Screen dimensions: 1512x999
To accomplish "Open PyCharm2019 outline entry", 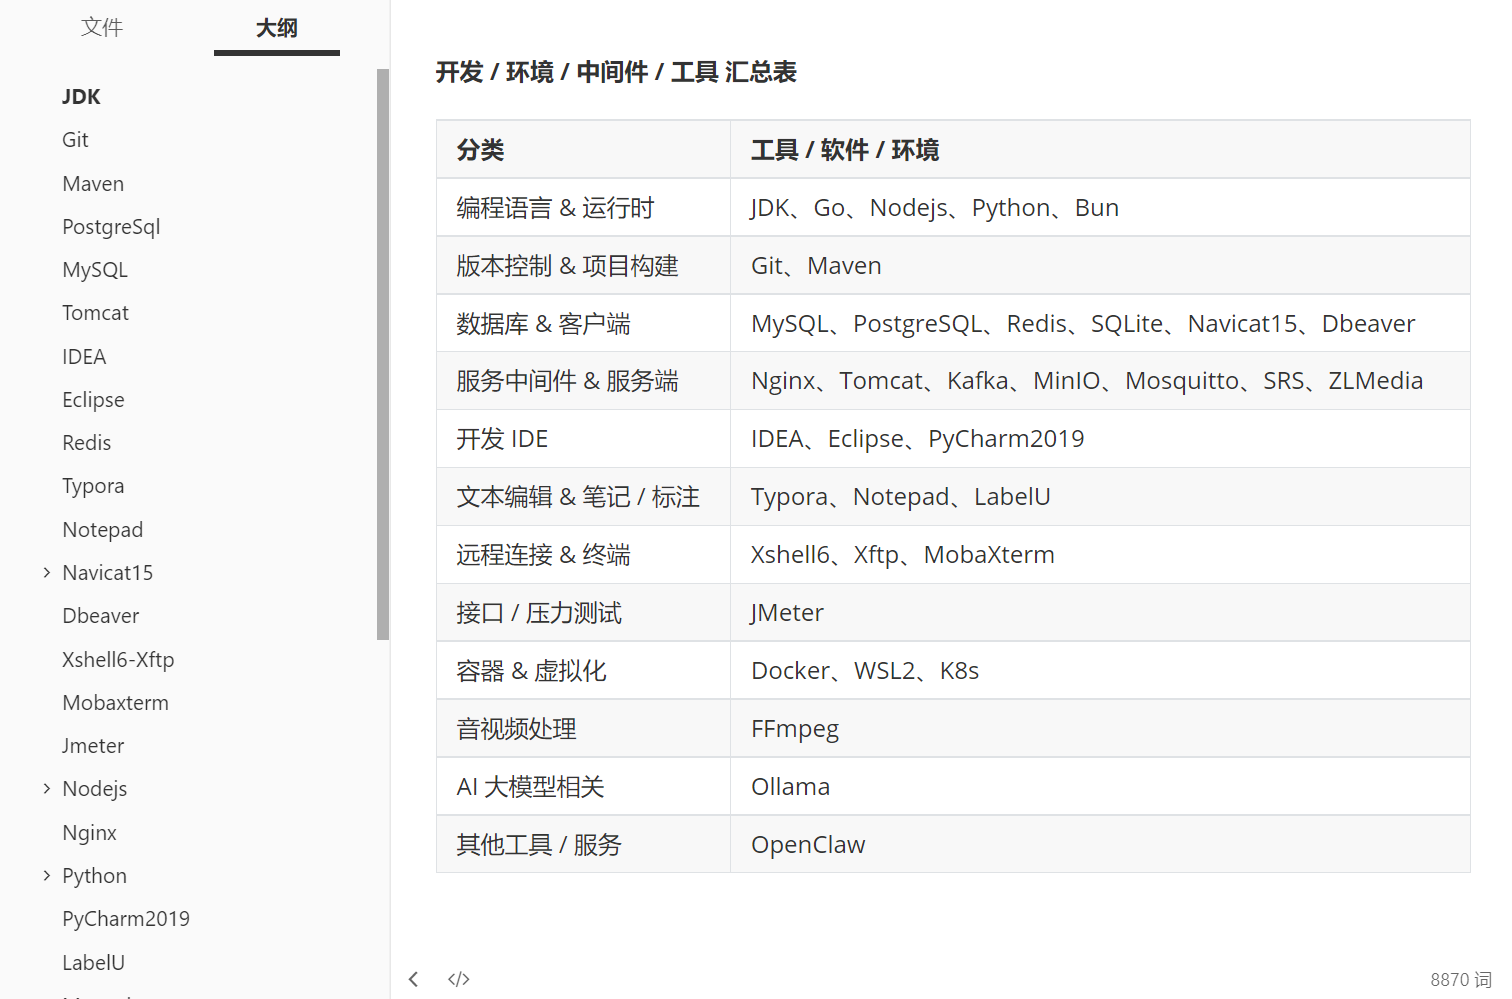I will pos(126,919).
